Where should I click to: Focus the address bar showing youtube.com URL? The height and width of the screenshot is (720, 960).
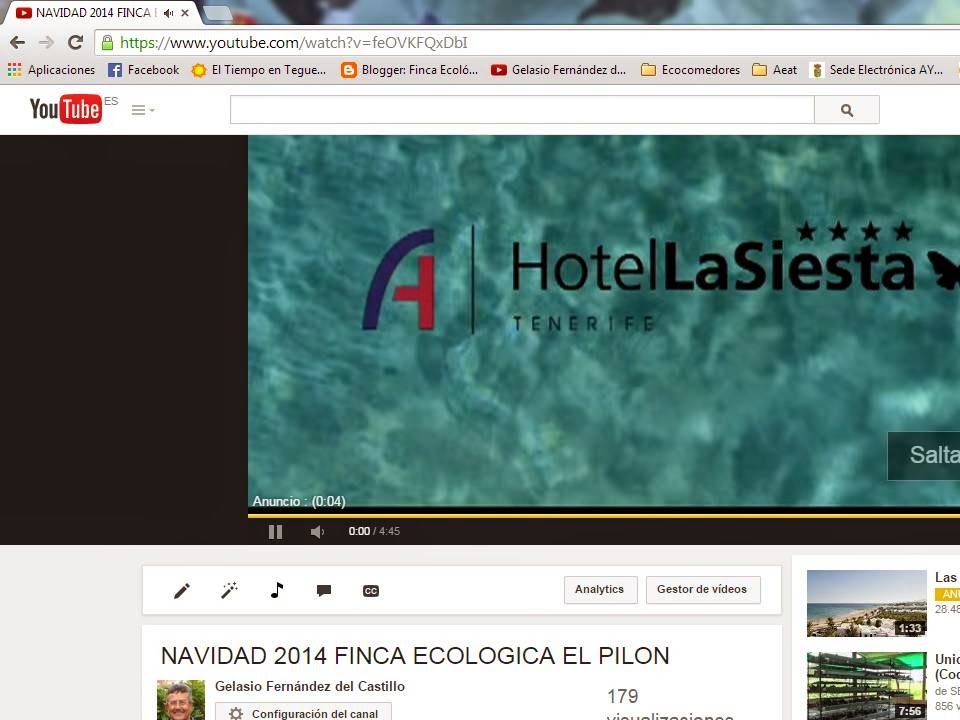(527, 42)
